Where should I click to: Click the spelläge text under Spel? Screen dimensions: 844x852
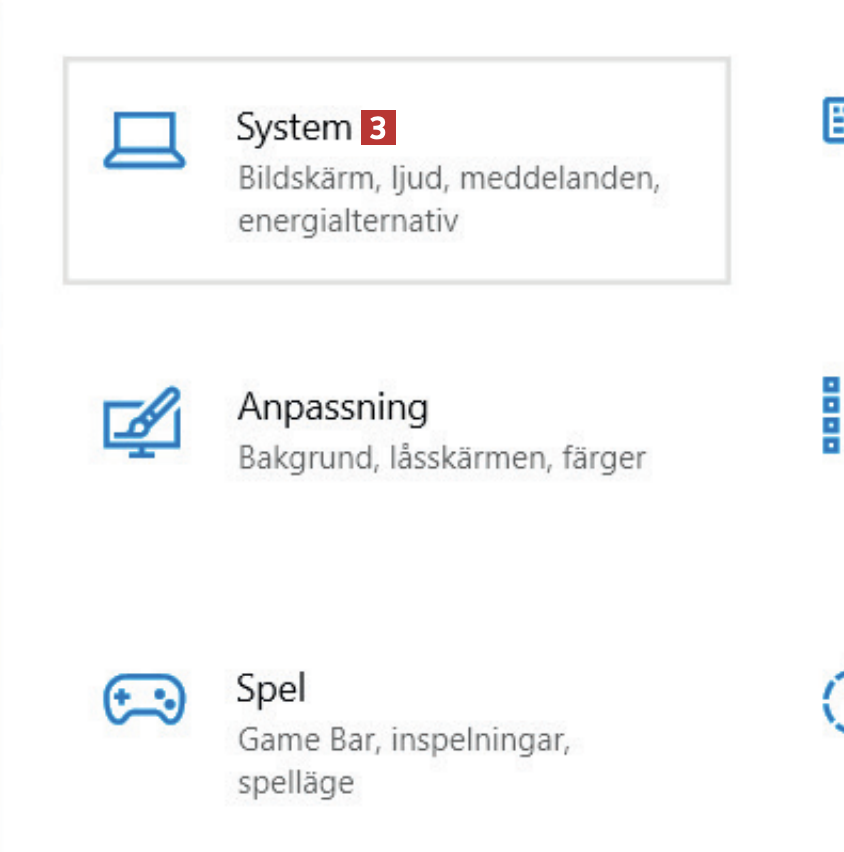click(x=295, y=782)
